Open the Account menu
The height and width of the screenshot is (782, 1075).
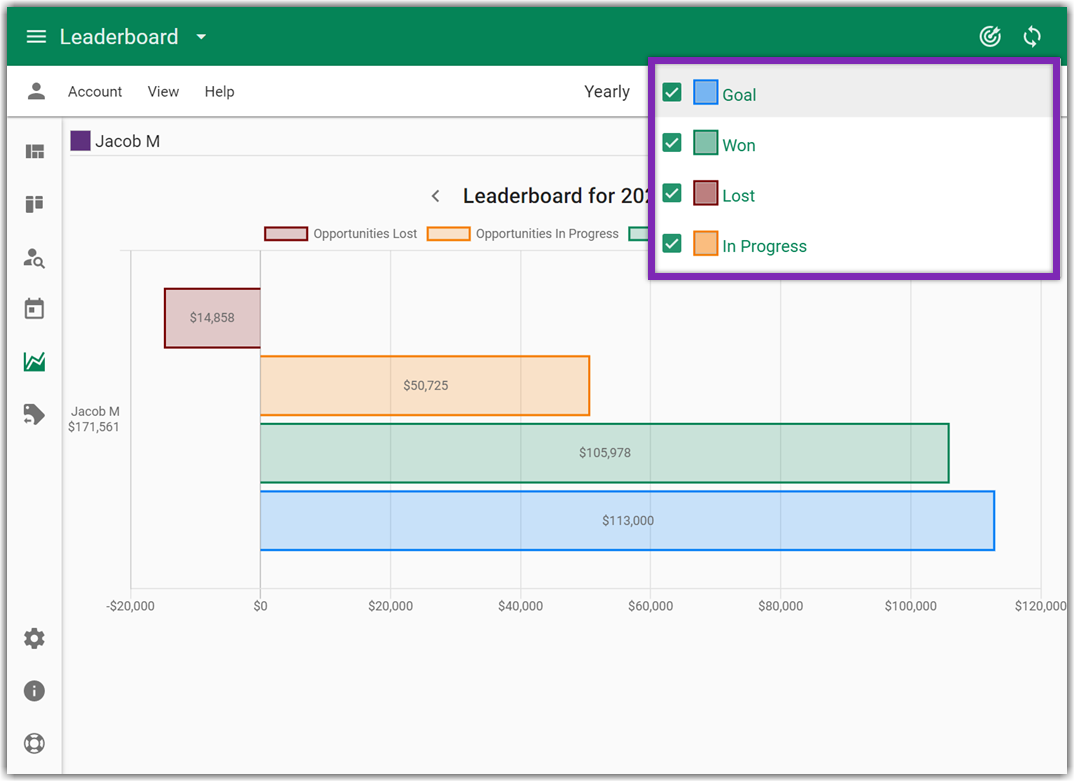(95, 92)
